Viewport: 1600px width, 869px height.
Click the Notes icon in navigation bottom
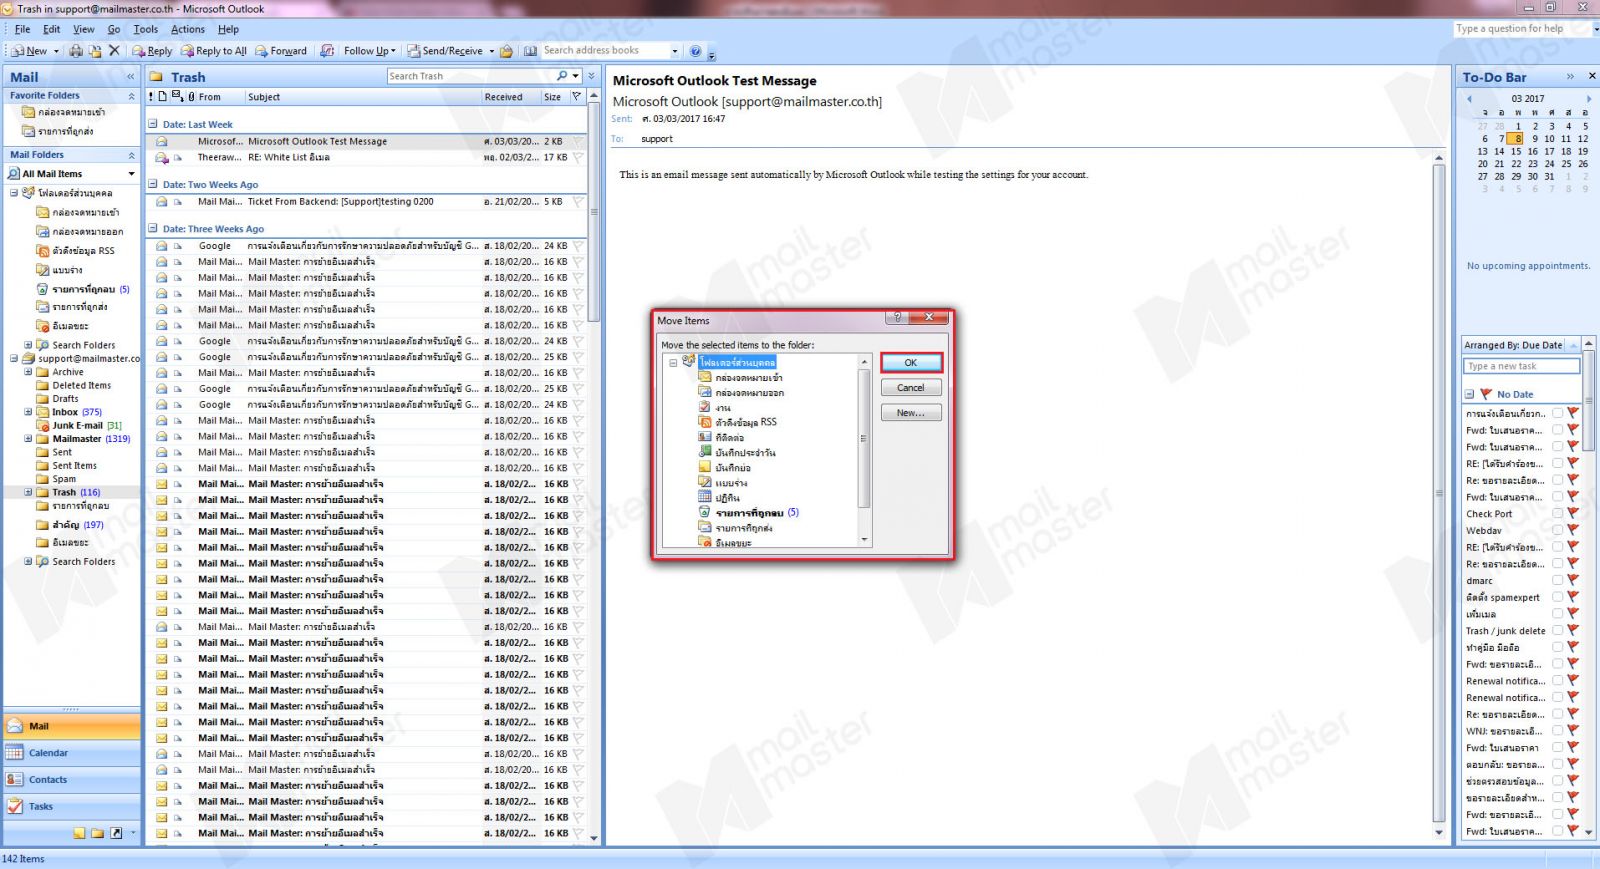(x=79, y=832)
